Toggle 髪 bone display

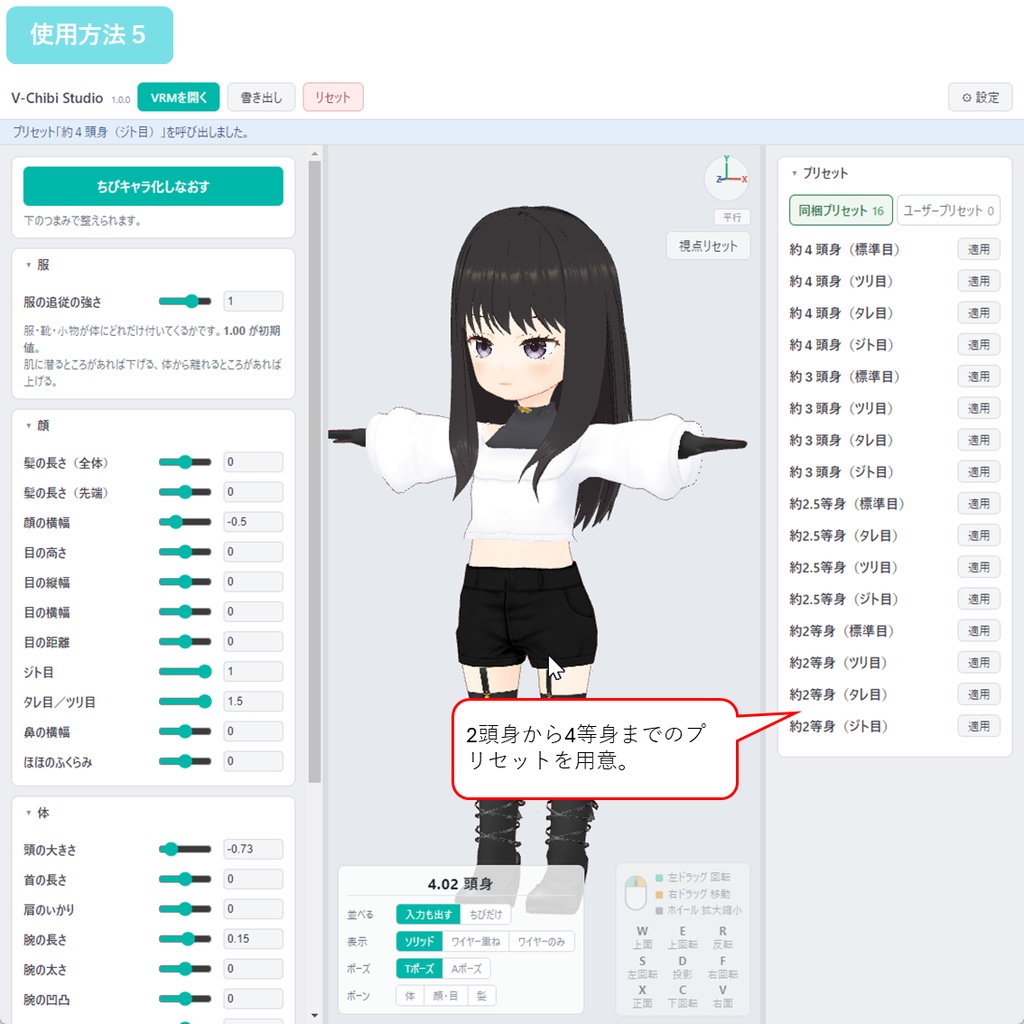(x=481, y=996)
